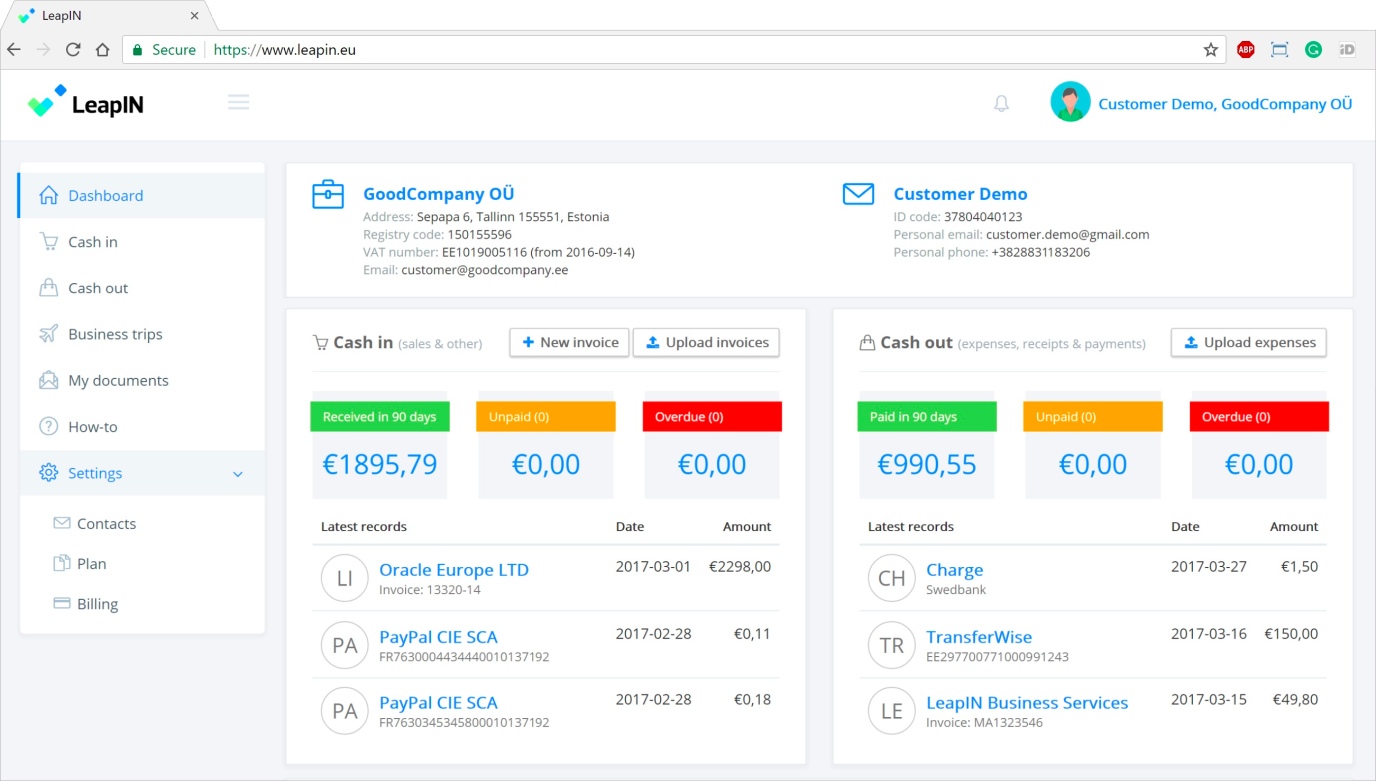Collapse the Settings menu chevron
Viewport: 1376px width, 781px height.
click(x=238, y=474)
